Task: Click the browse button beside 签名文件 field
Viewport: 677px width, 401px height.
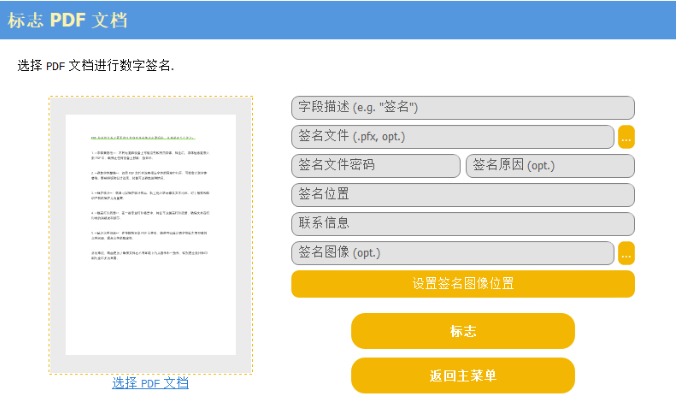Action: pos(626,137)
